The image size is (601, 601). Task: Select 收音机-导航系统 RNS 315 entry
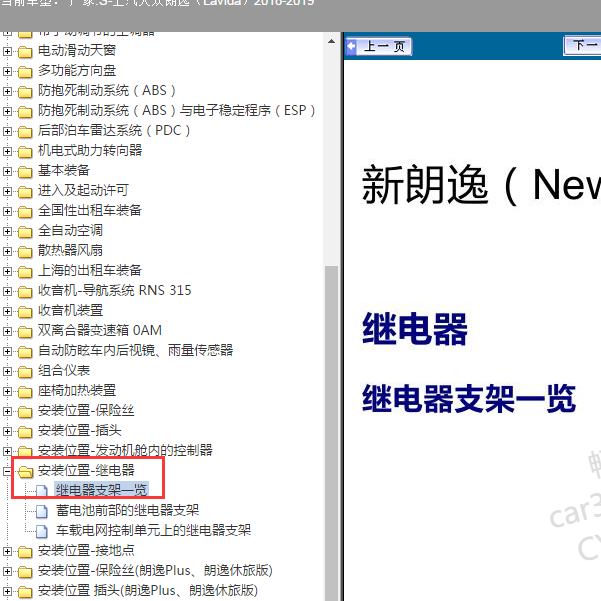tap(114, 291)
